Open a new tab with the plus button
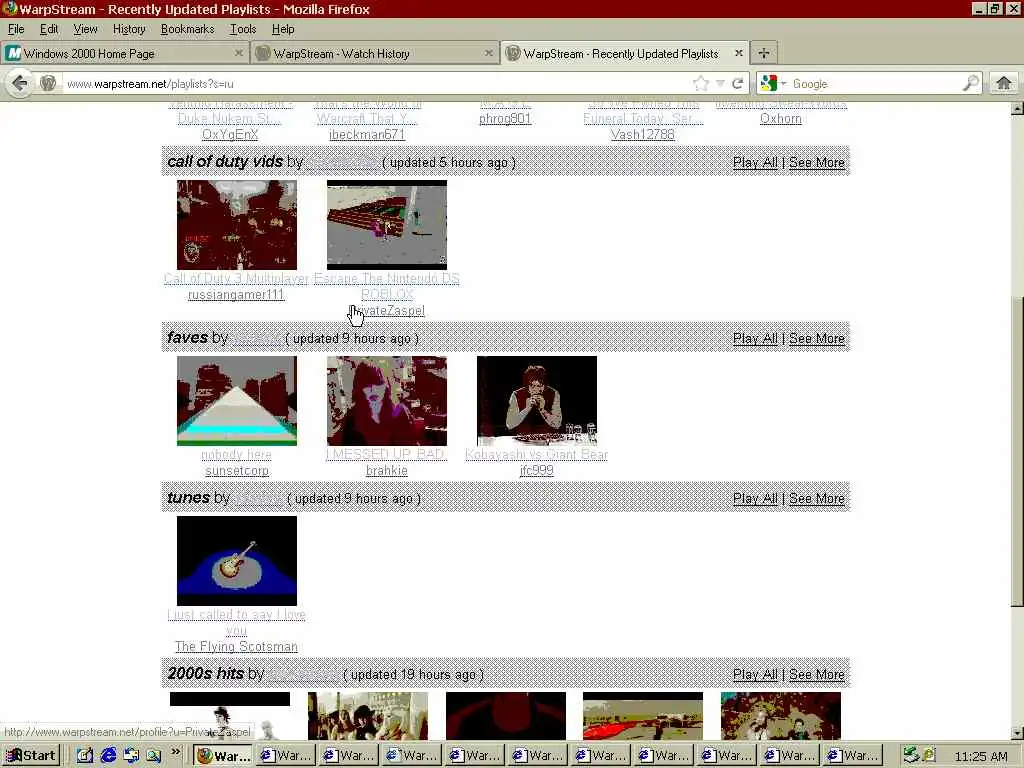The height and width of the screenshot is (768, 1024). coord(763,53)
